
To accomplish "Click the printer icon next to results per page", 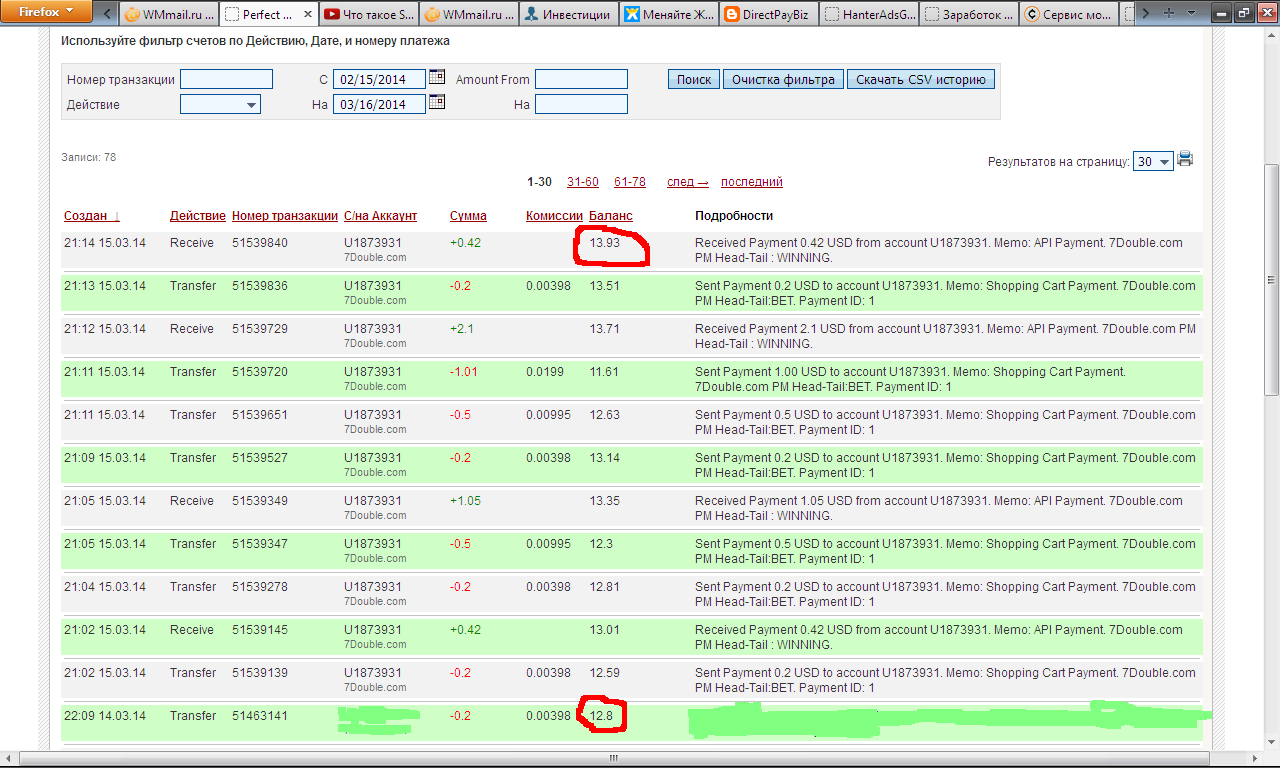I will coord(1185,158).
